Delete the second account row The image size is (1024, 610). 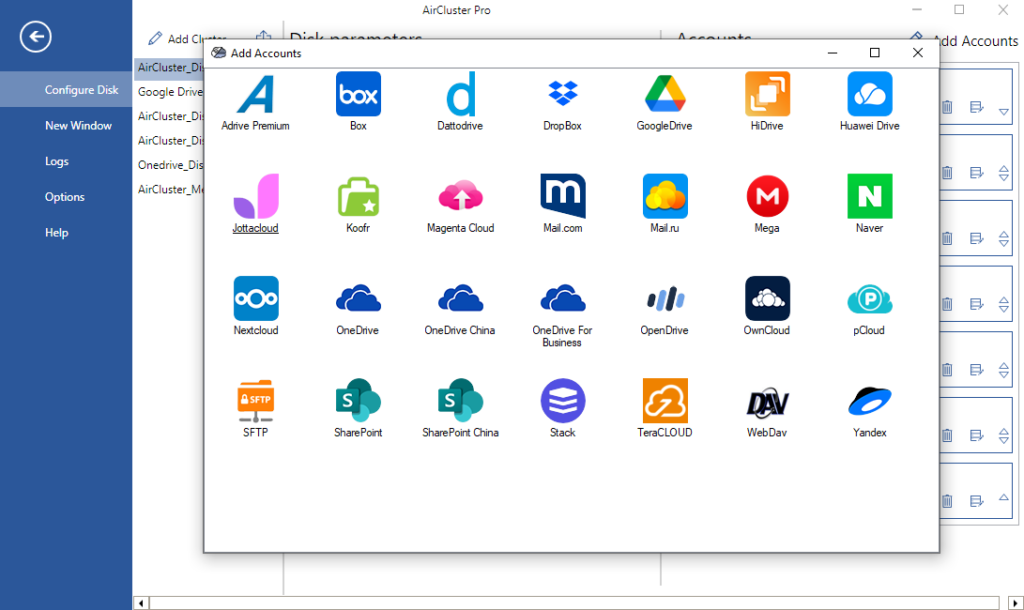coord(947,172)
